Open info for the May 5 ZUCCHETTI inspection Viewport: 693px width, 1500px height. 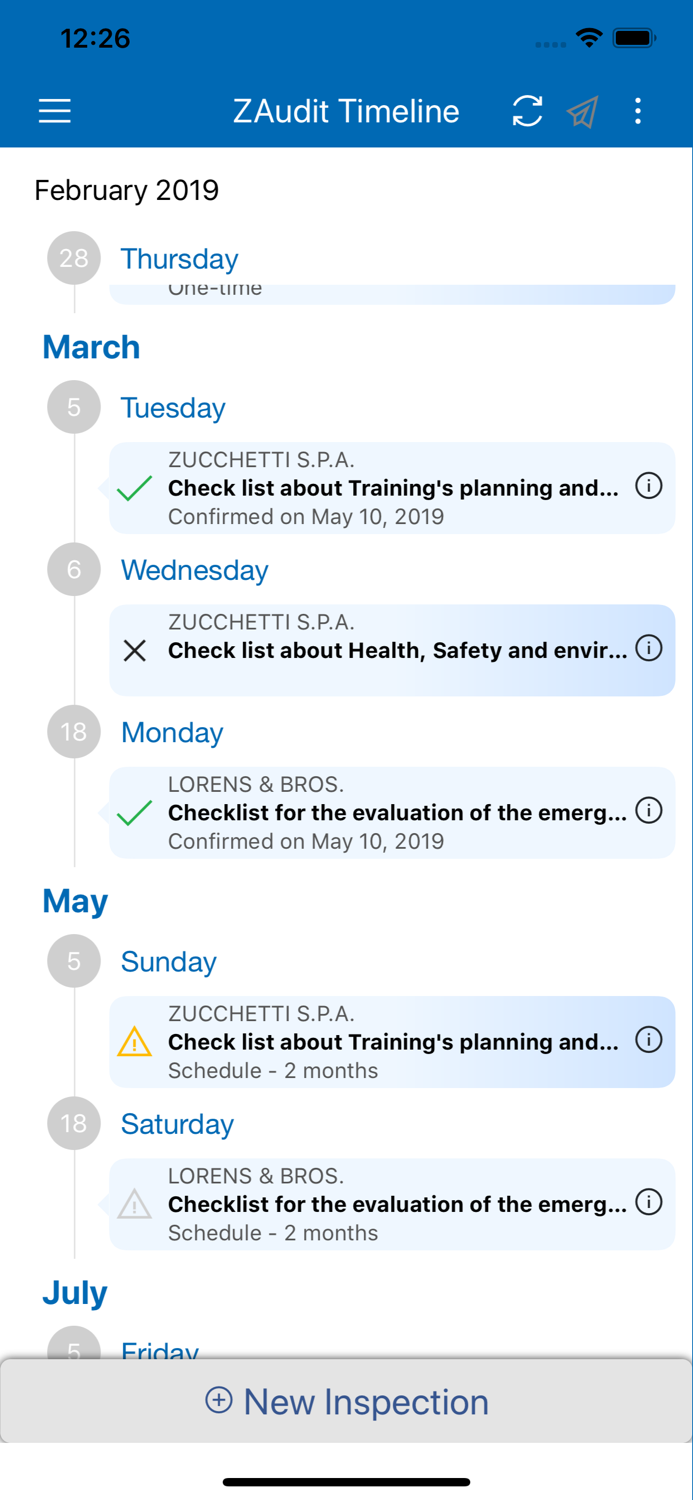tap(649, 1041)
